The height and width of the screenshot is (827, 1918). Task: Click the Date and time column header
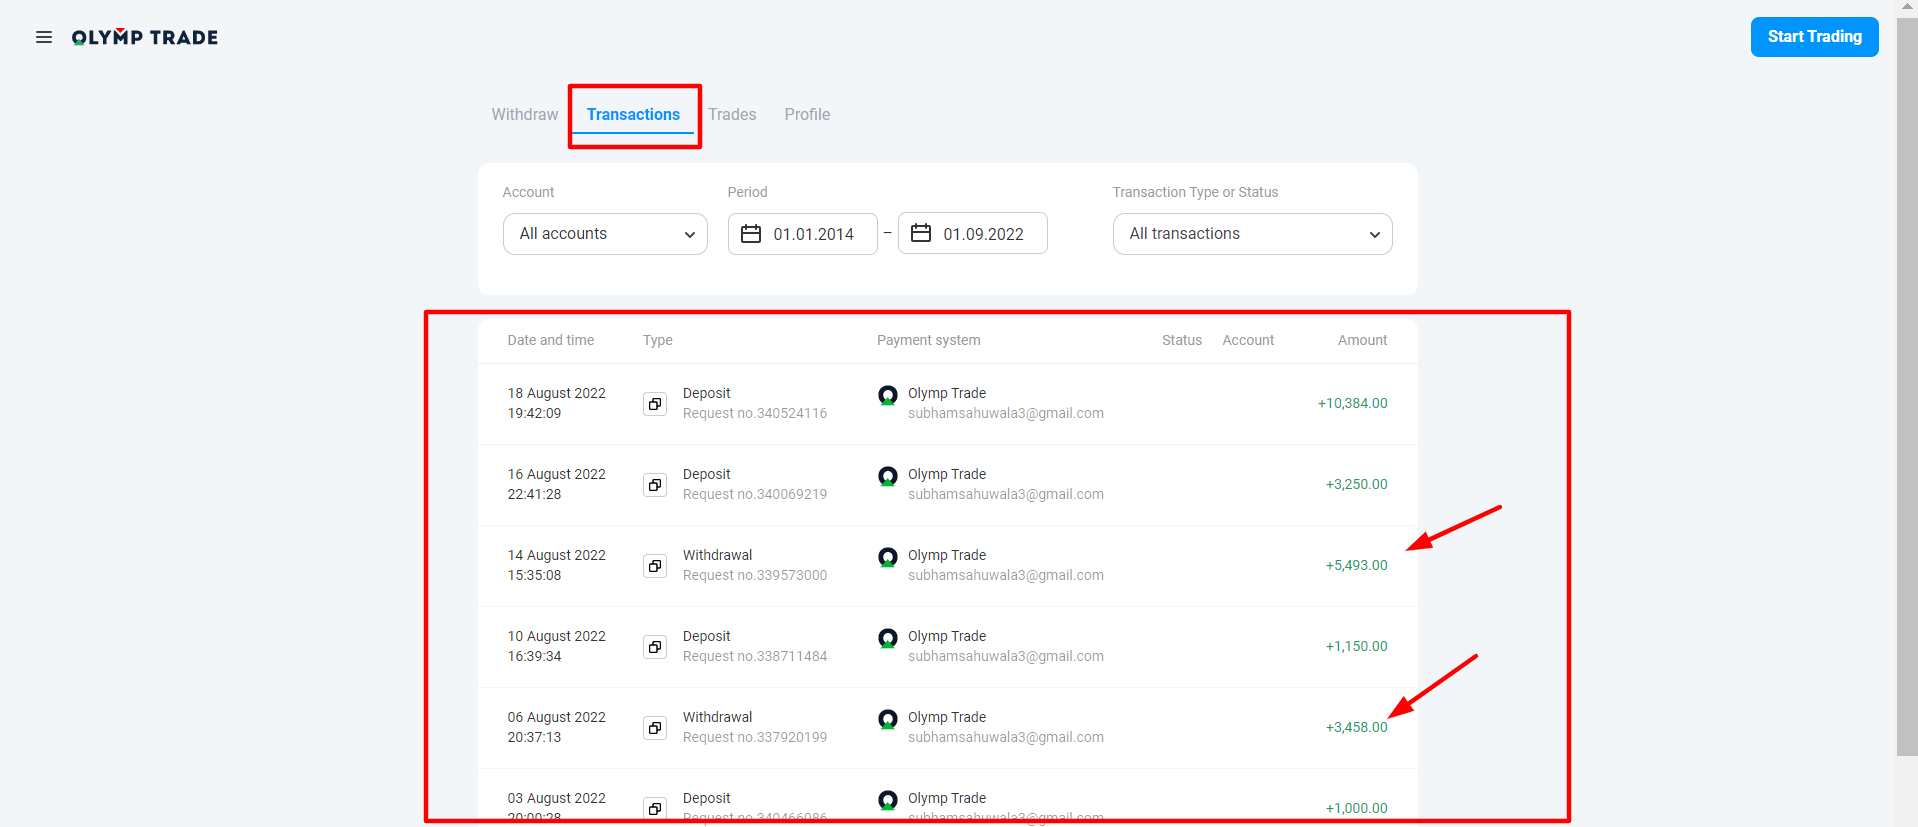click(551, 340)
